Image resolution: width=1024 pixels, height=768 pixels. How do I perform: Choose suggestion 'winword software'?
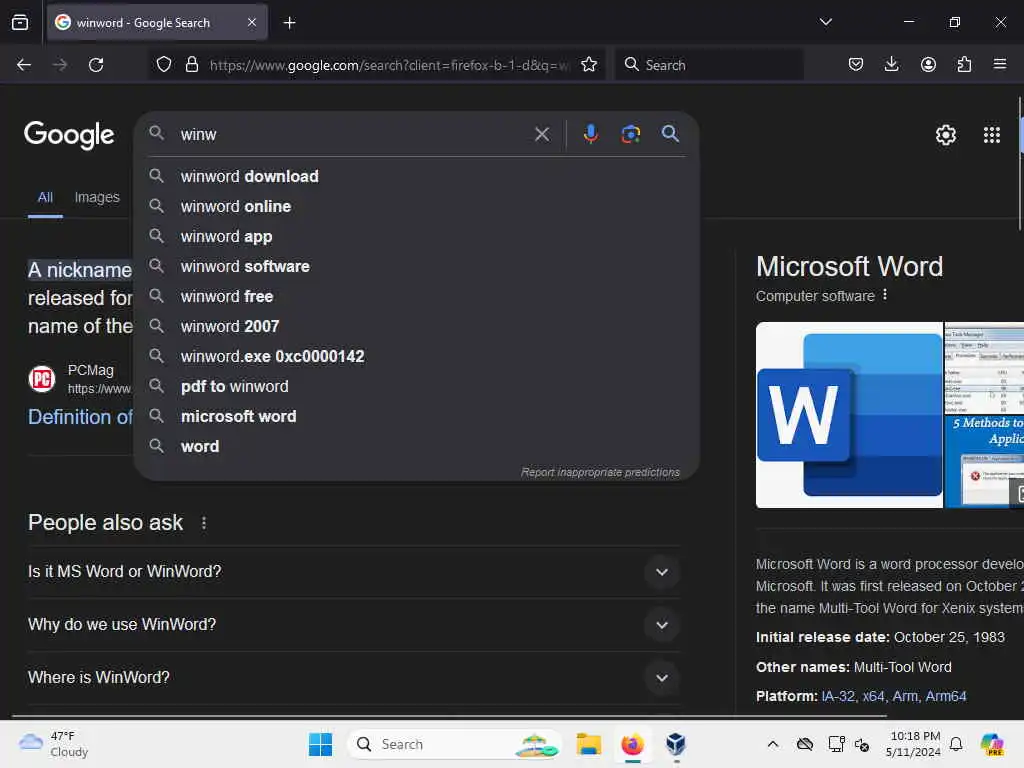pos(417,266)
